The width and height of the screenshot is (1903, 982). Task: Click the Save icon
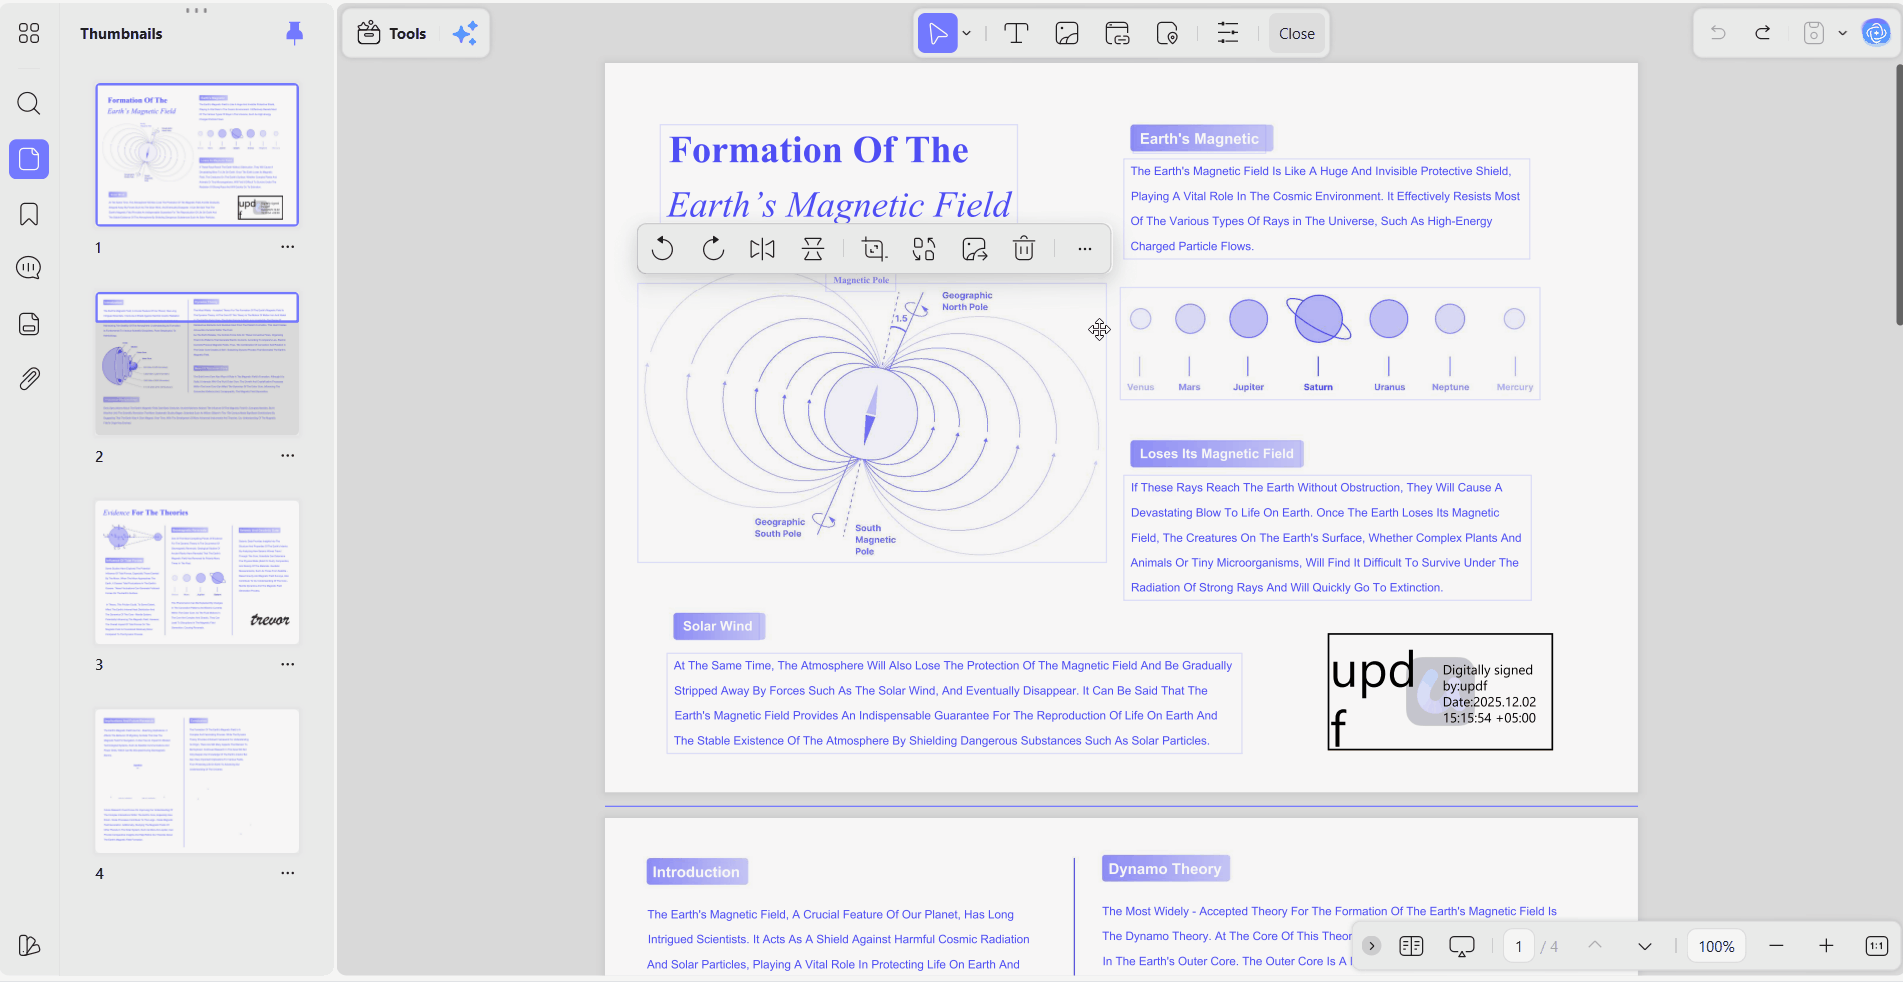(x=1813, y=33)
